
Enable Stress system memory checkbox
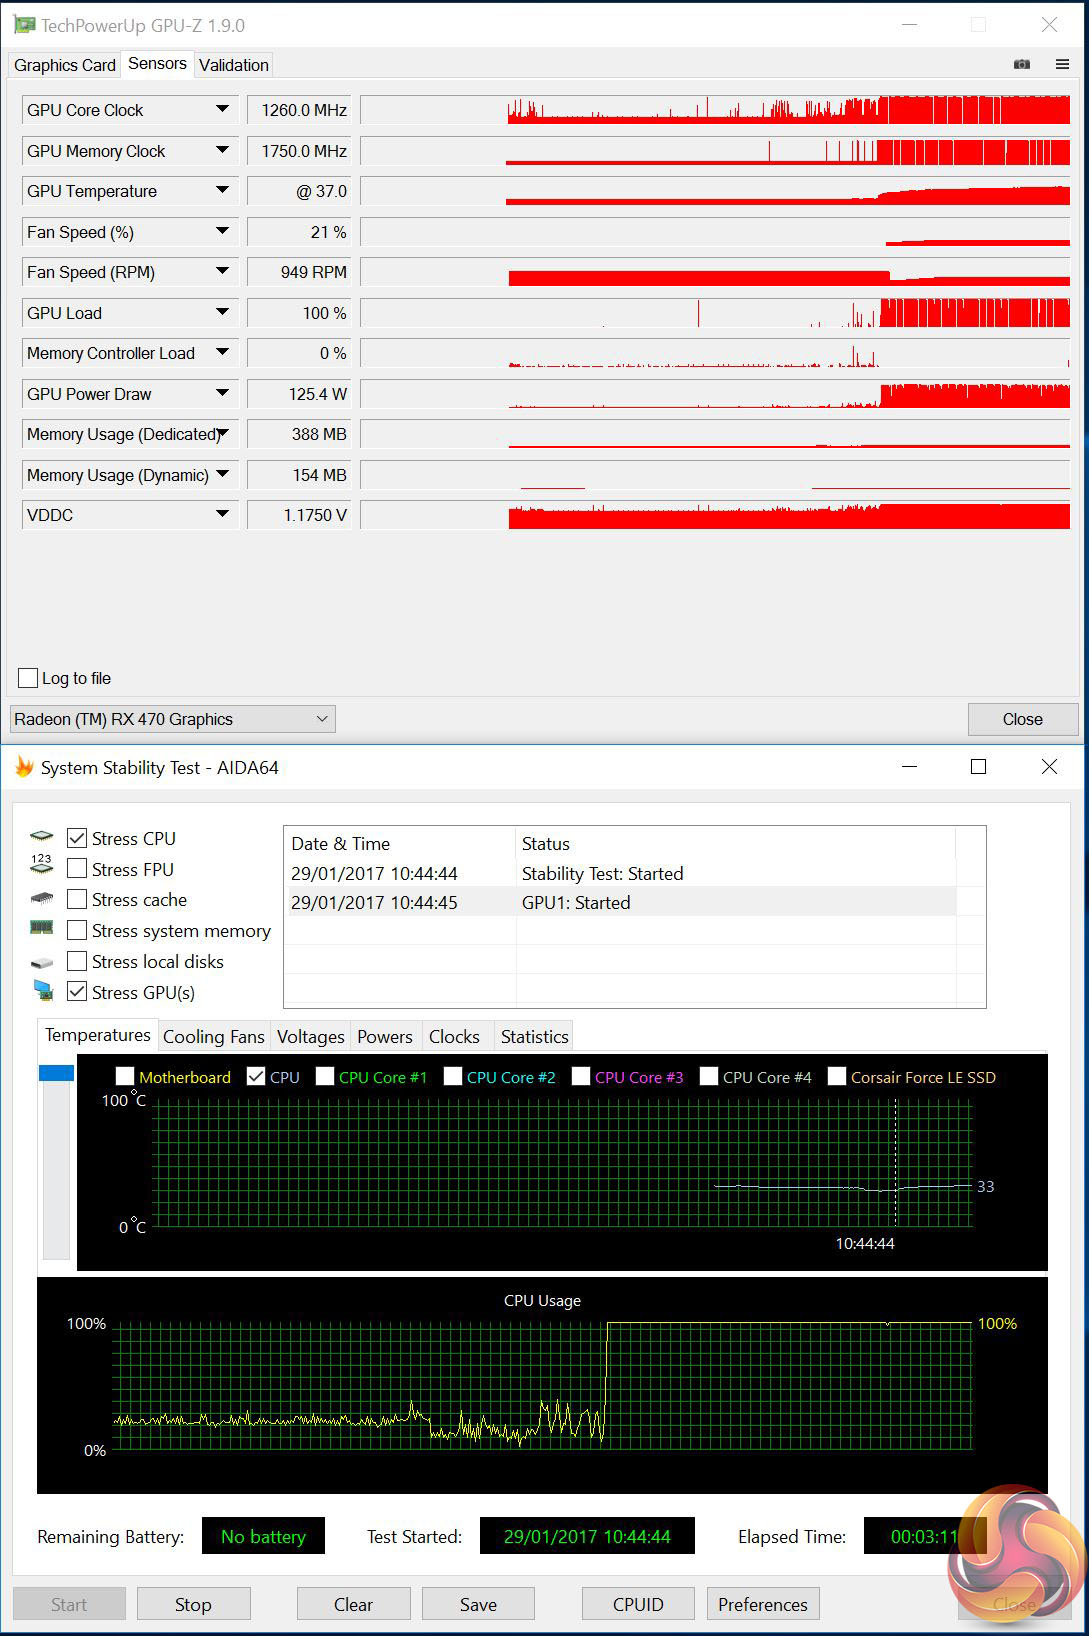point(77,930)
